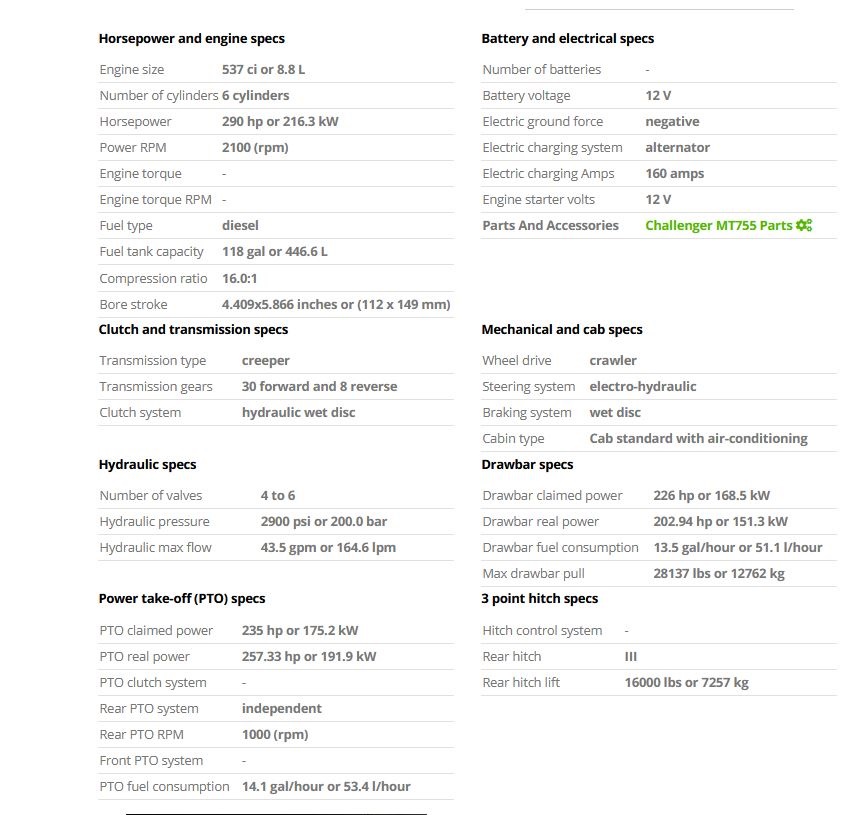This screenshot has height=815, width=845.
Task: Open the Challenger MT755 Parts link
Action: point(718,226)
